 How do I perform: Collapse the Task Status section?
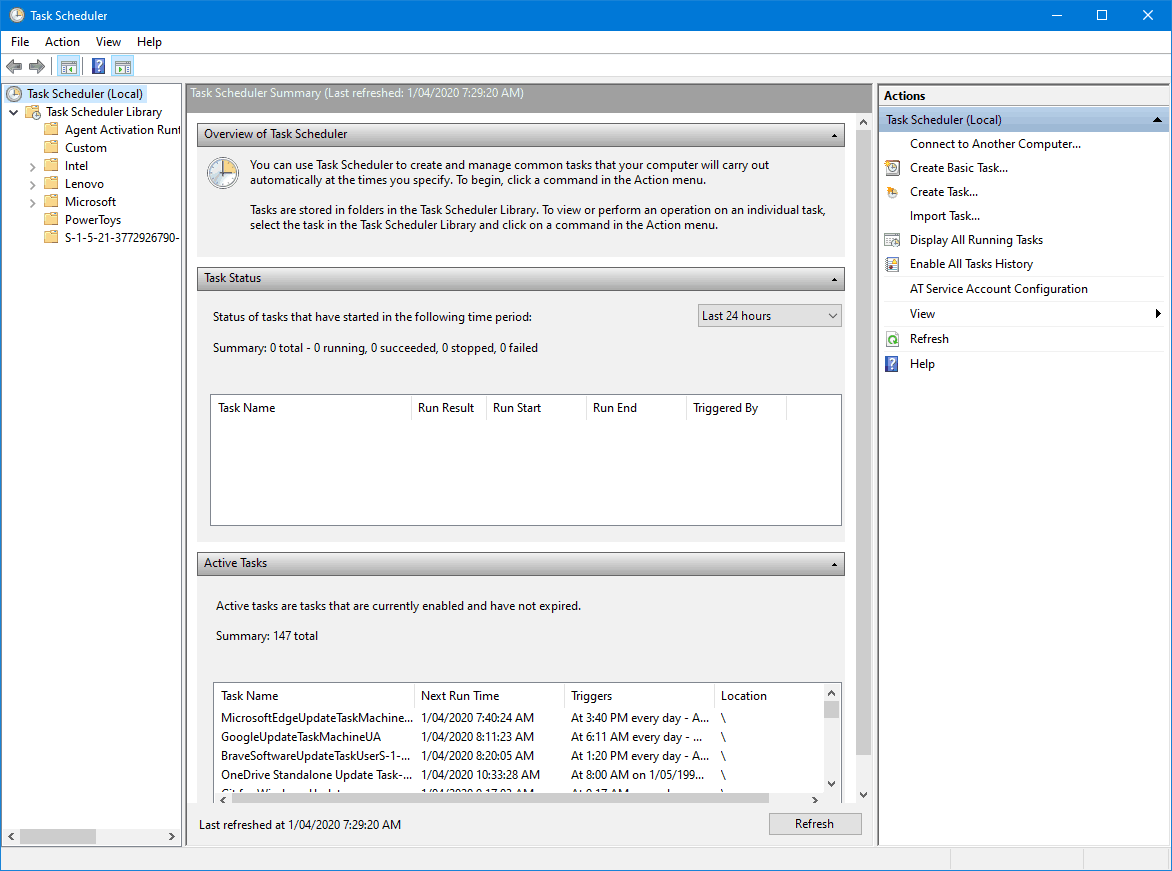[x=832, y=279]
